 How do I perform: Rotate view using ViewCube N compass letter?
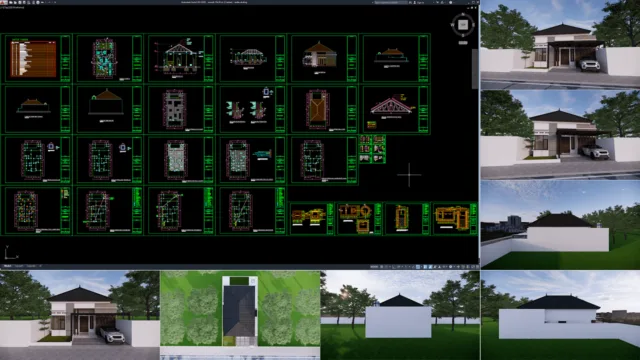click(x=463, y=15)
